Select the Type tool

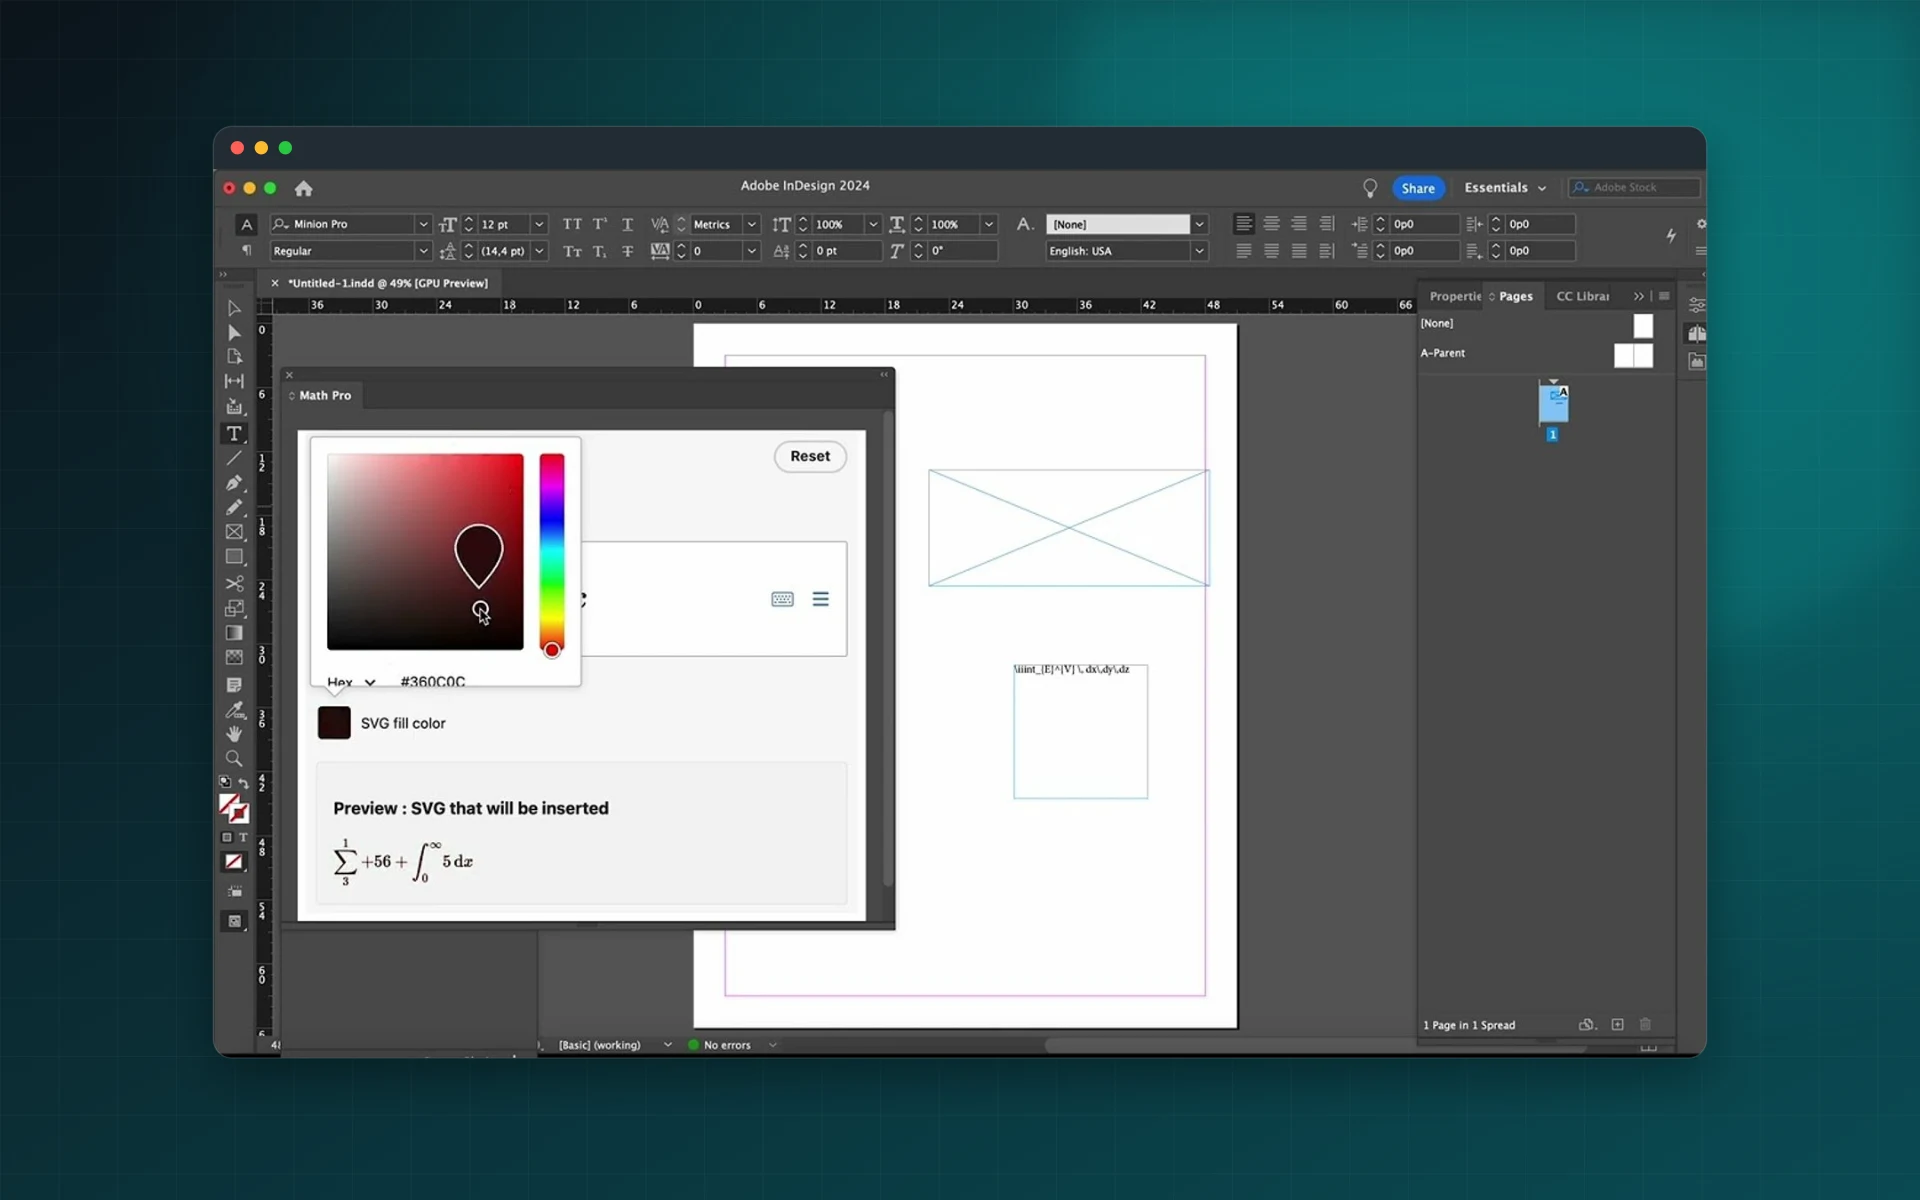pyautogui.click(x=234, y=433)
